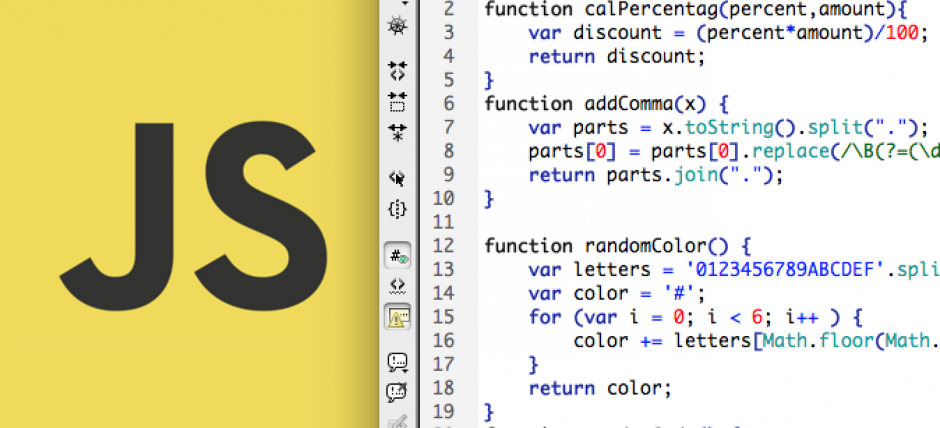This screenshot has width=940, height=428.
Task: Click the Balance Braces icon
Action: click(397, 209)
